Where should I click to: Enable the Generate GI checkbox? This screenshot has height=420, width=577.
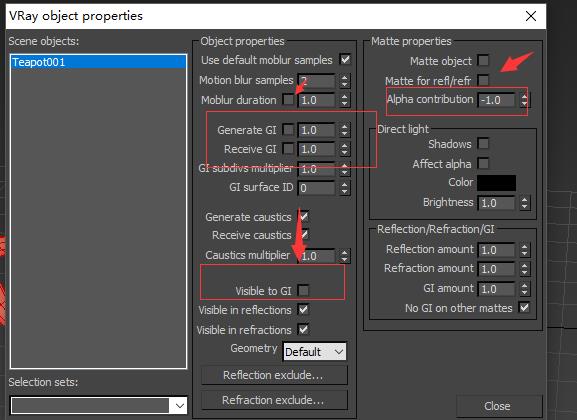pos(288,130)
